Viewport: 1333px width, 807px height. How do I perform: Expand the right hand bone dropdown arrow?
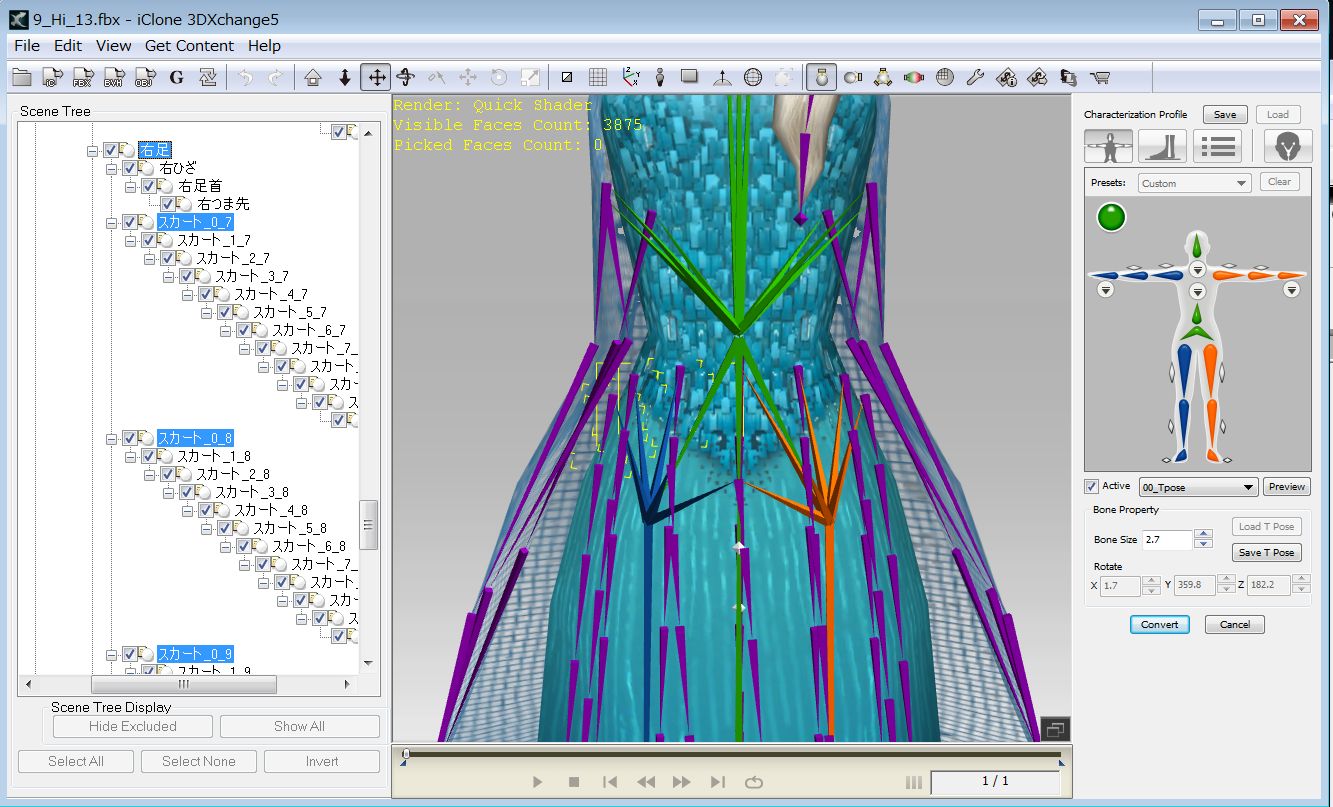[x=1105, y=290]
